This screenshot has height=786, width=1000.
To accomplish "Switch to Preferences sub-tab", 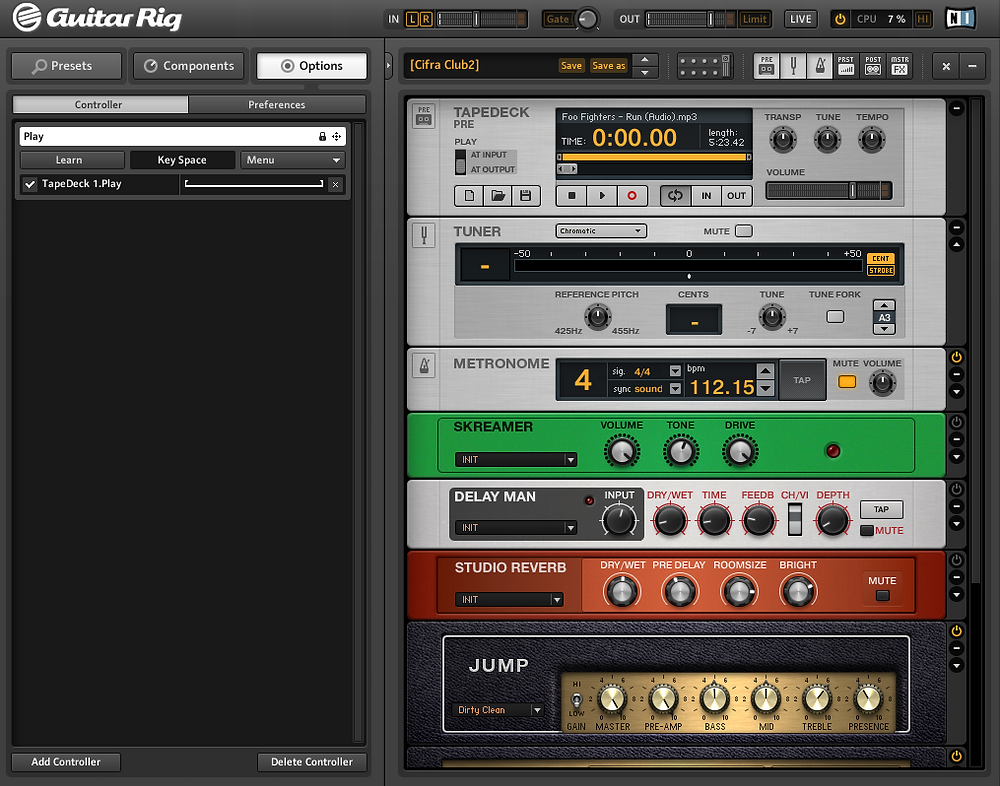I will 277,105.
